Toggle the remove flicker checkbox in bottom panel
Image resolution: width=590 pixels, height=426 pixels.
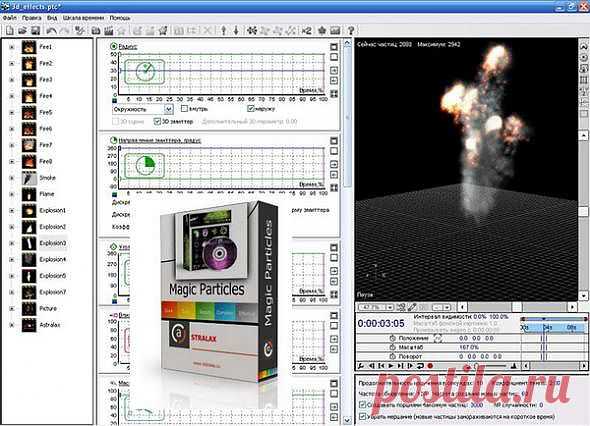pyautogui.click(x=362, y=416)
